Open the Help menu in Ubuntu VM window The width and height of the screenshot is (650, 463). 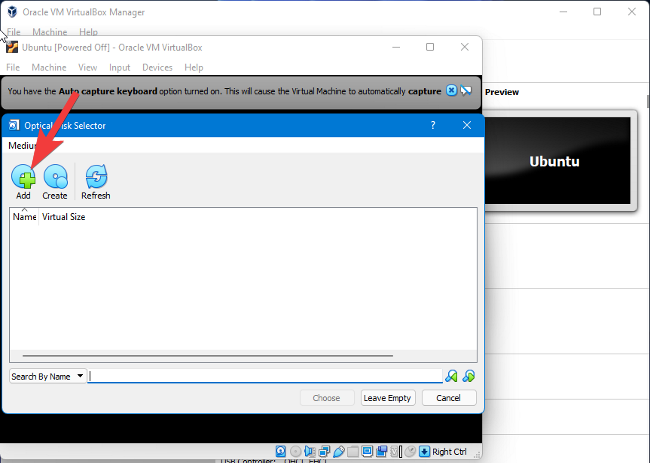click(194, 68)
